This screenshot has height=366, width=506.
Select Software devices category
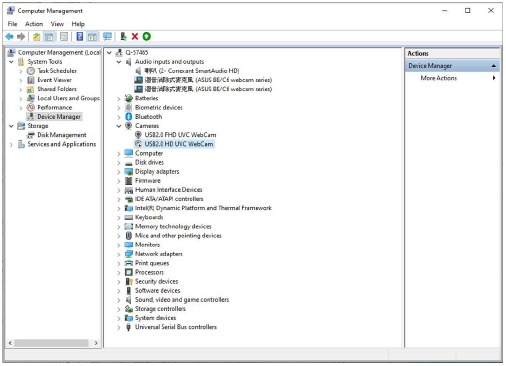[x=157, y=291]
